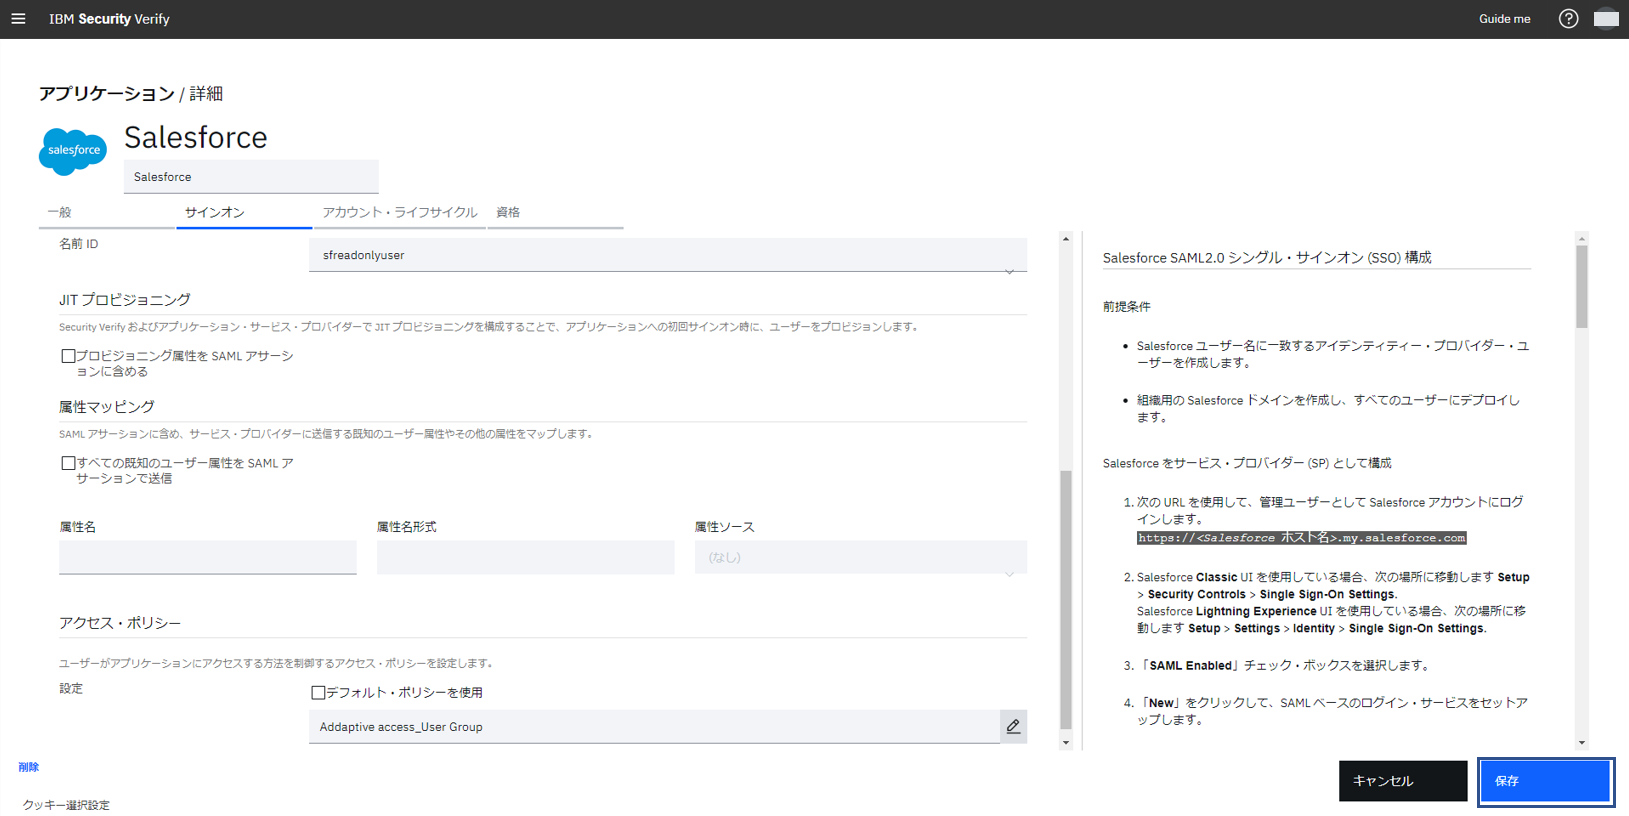Screen dimensions: 1629x816
Task: Click help panel scroll down arrow
Action: click(1582, 743)
